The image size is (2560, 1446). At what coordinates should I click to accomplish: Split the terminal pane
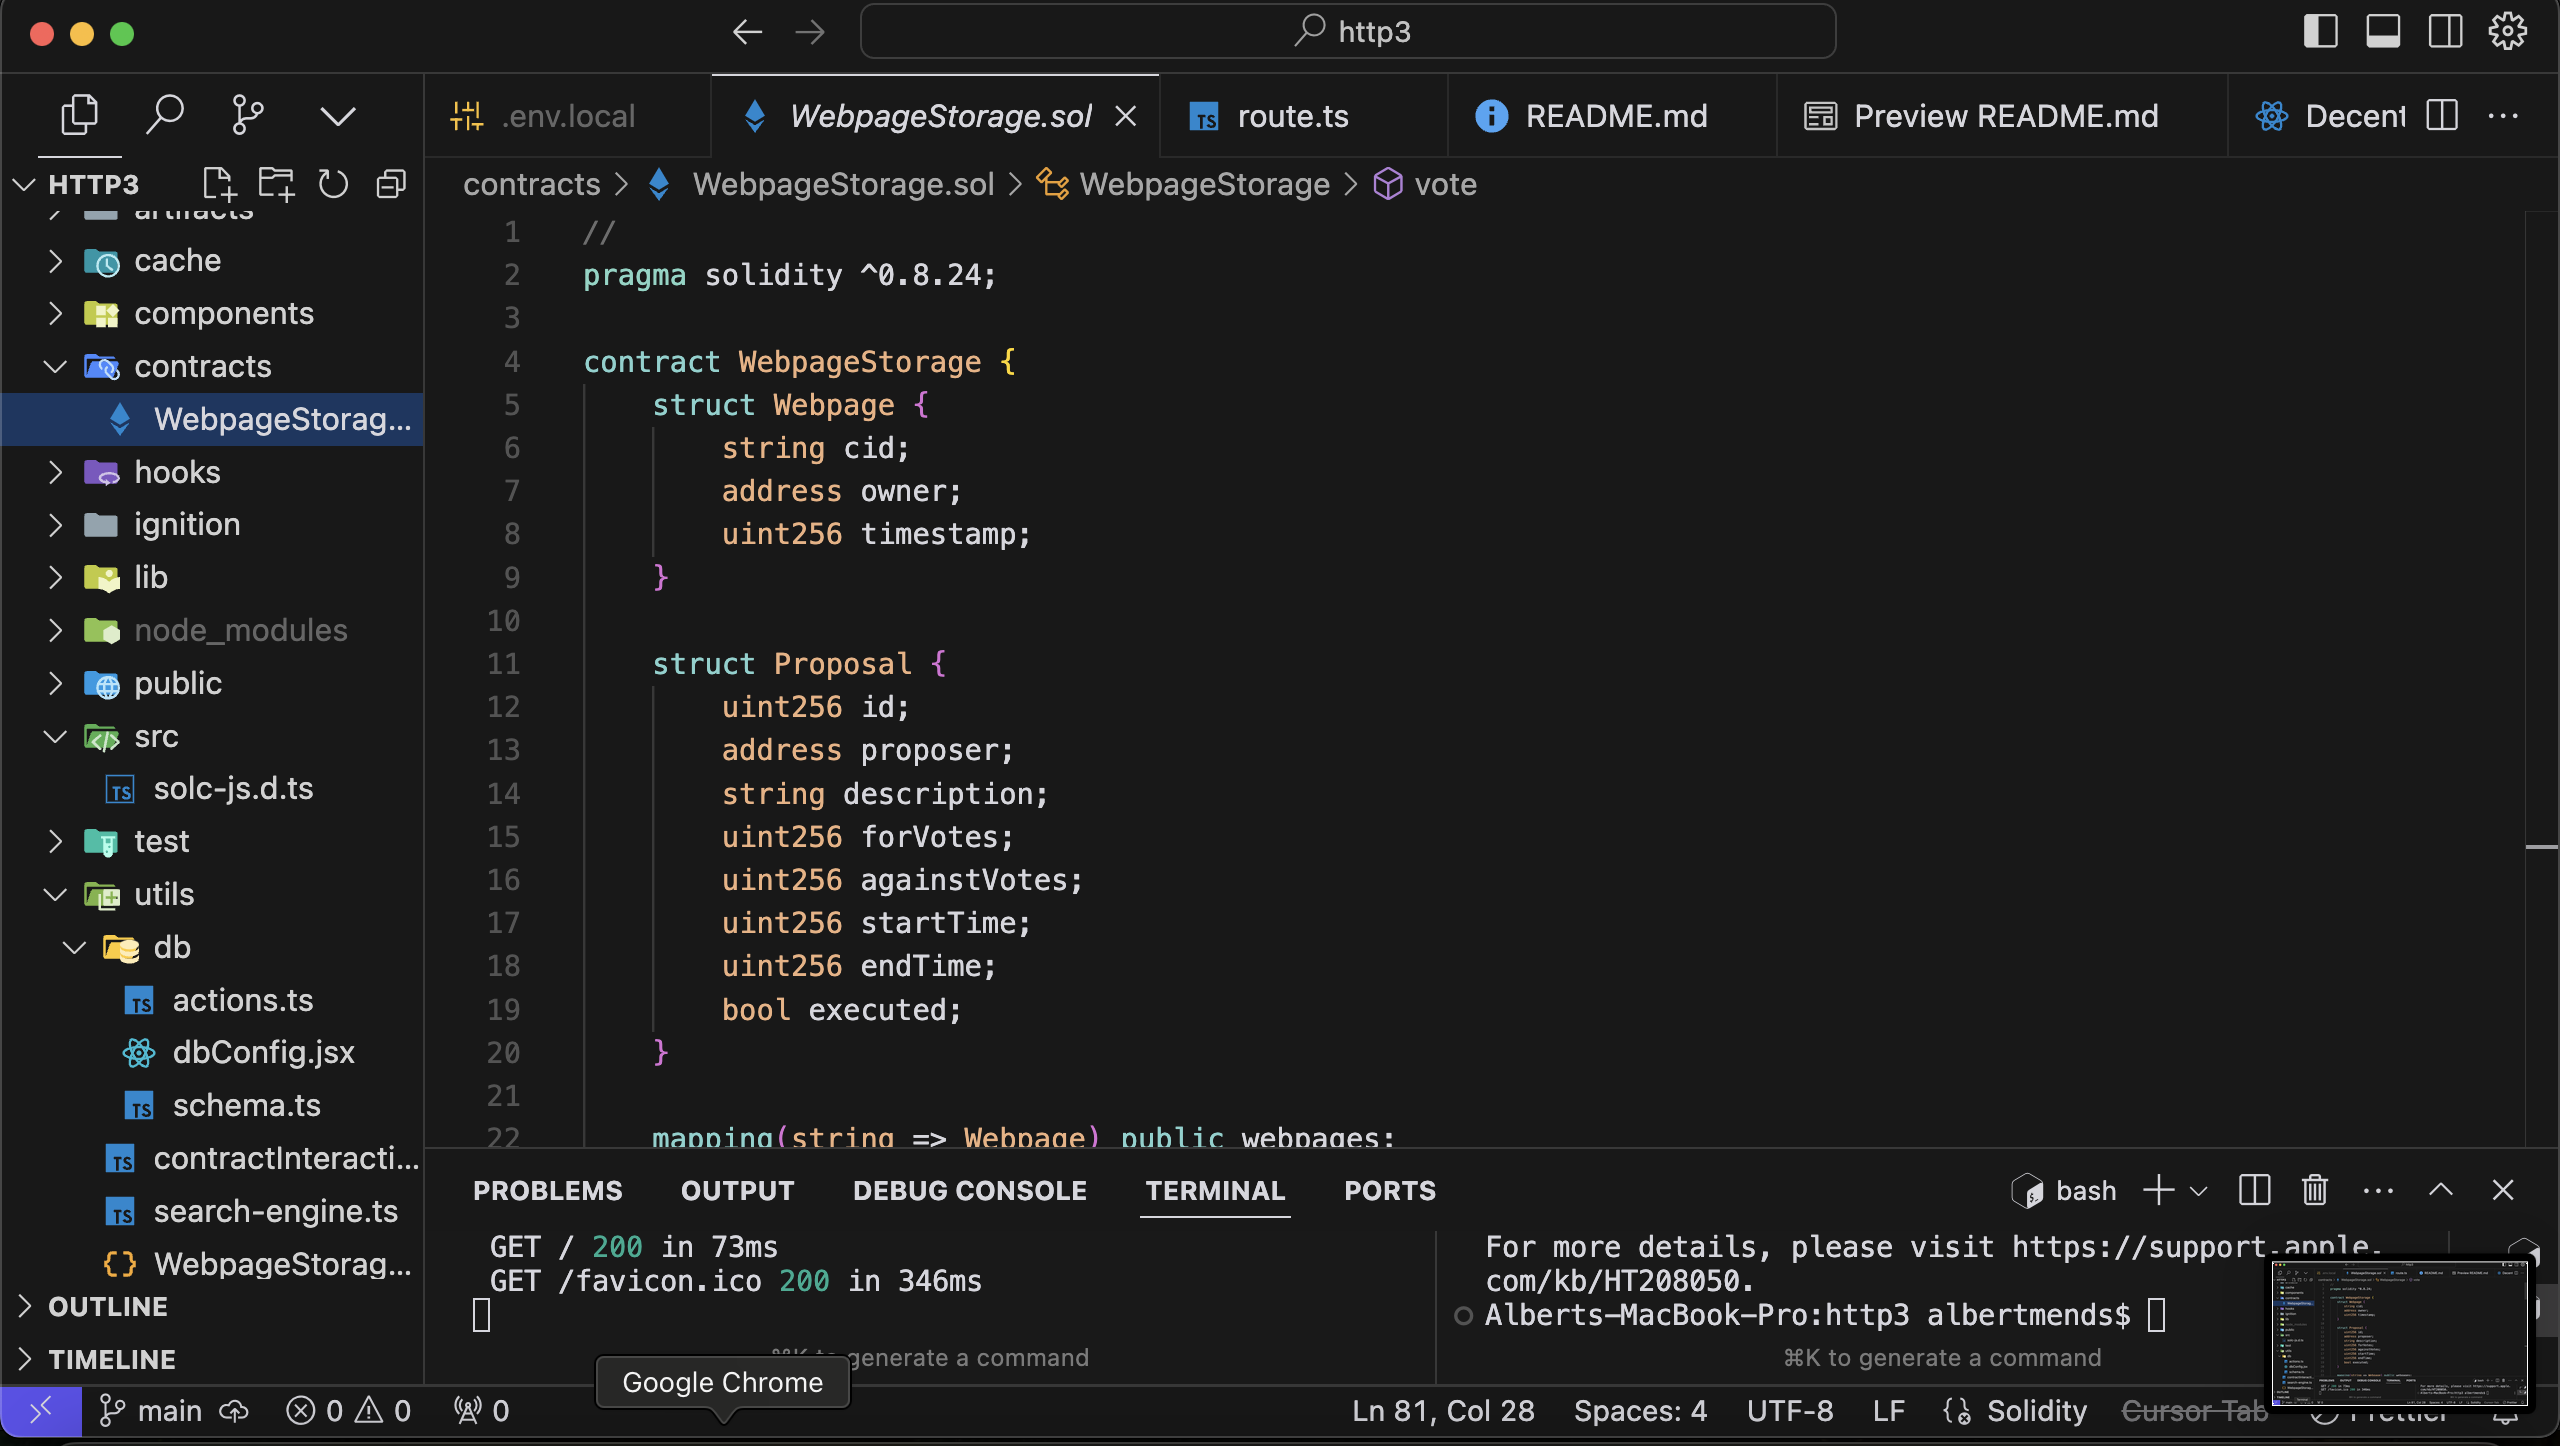point(2254,1190)
